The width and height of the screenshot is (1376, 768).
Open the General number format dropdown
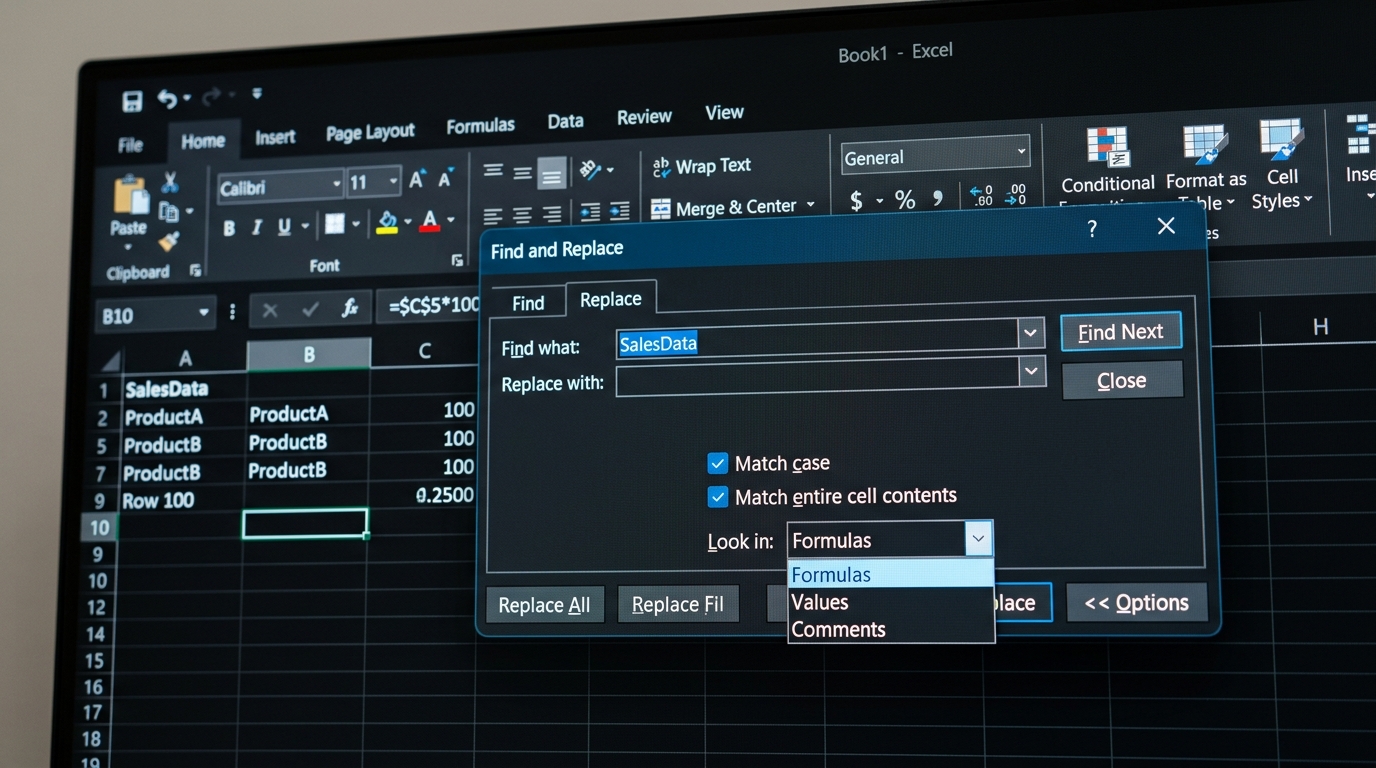coord(1021,152)
